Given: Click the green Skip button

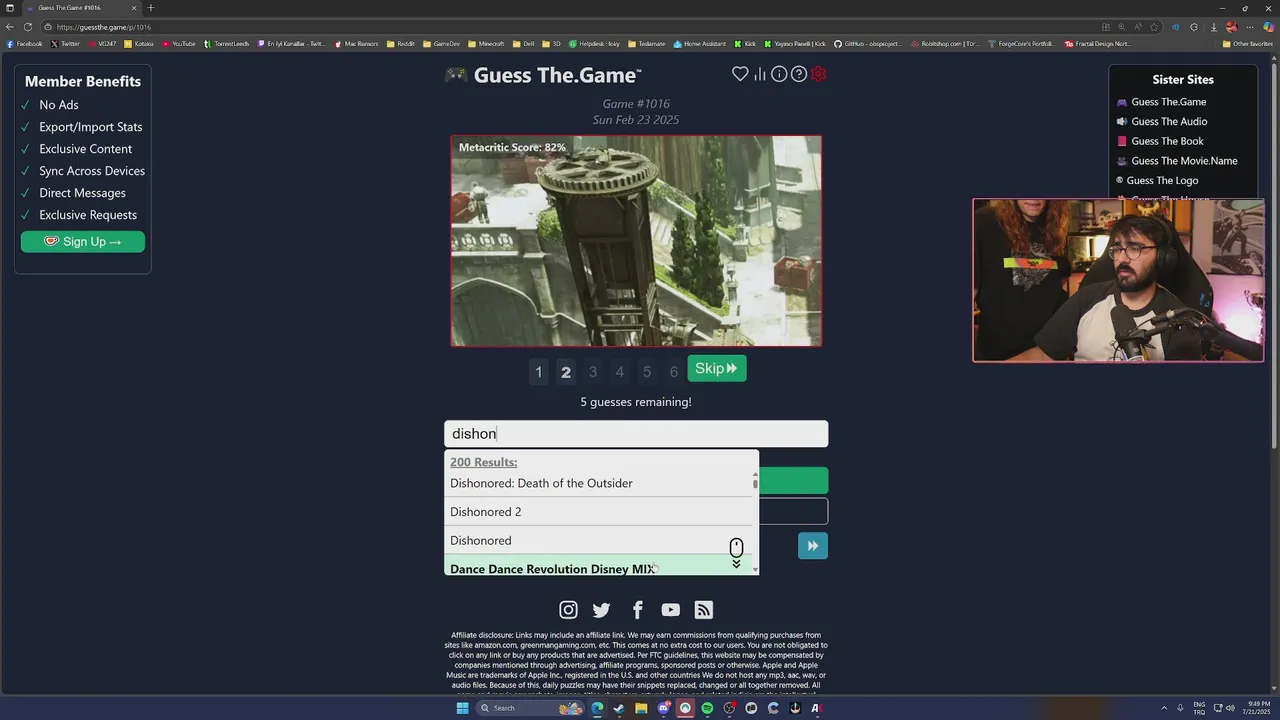Looking at the screenshot, I should pyautogui.click(x=716, y=369).
